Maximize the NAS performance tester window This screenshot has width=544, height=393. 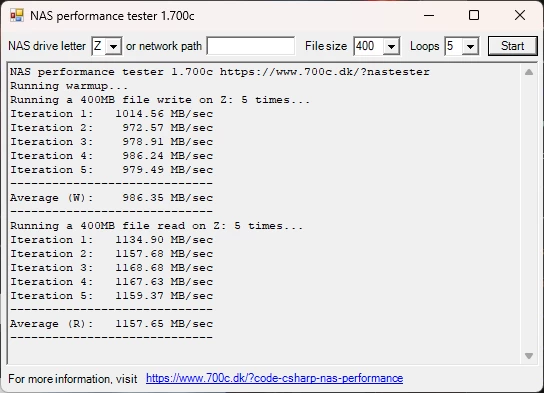point(474,16)
